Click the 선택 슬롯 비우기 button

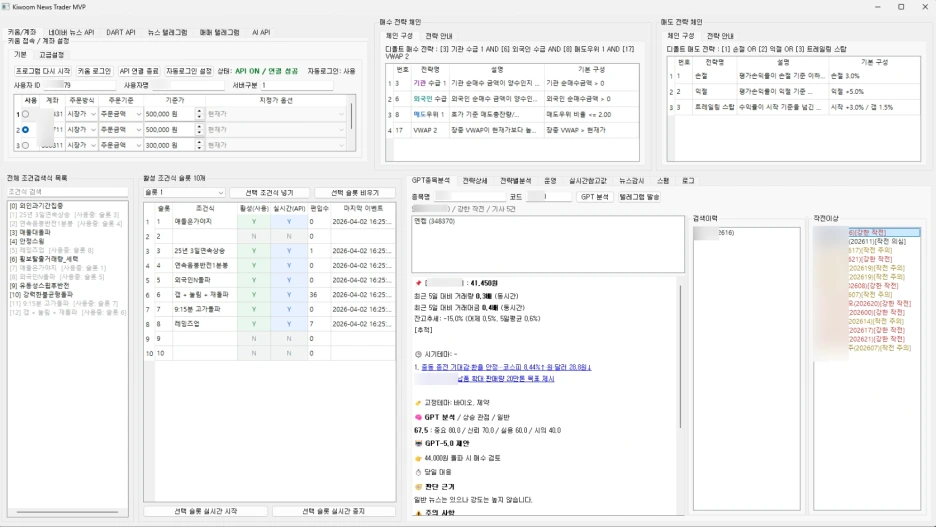click(x=355, y=192)
